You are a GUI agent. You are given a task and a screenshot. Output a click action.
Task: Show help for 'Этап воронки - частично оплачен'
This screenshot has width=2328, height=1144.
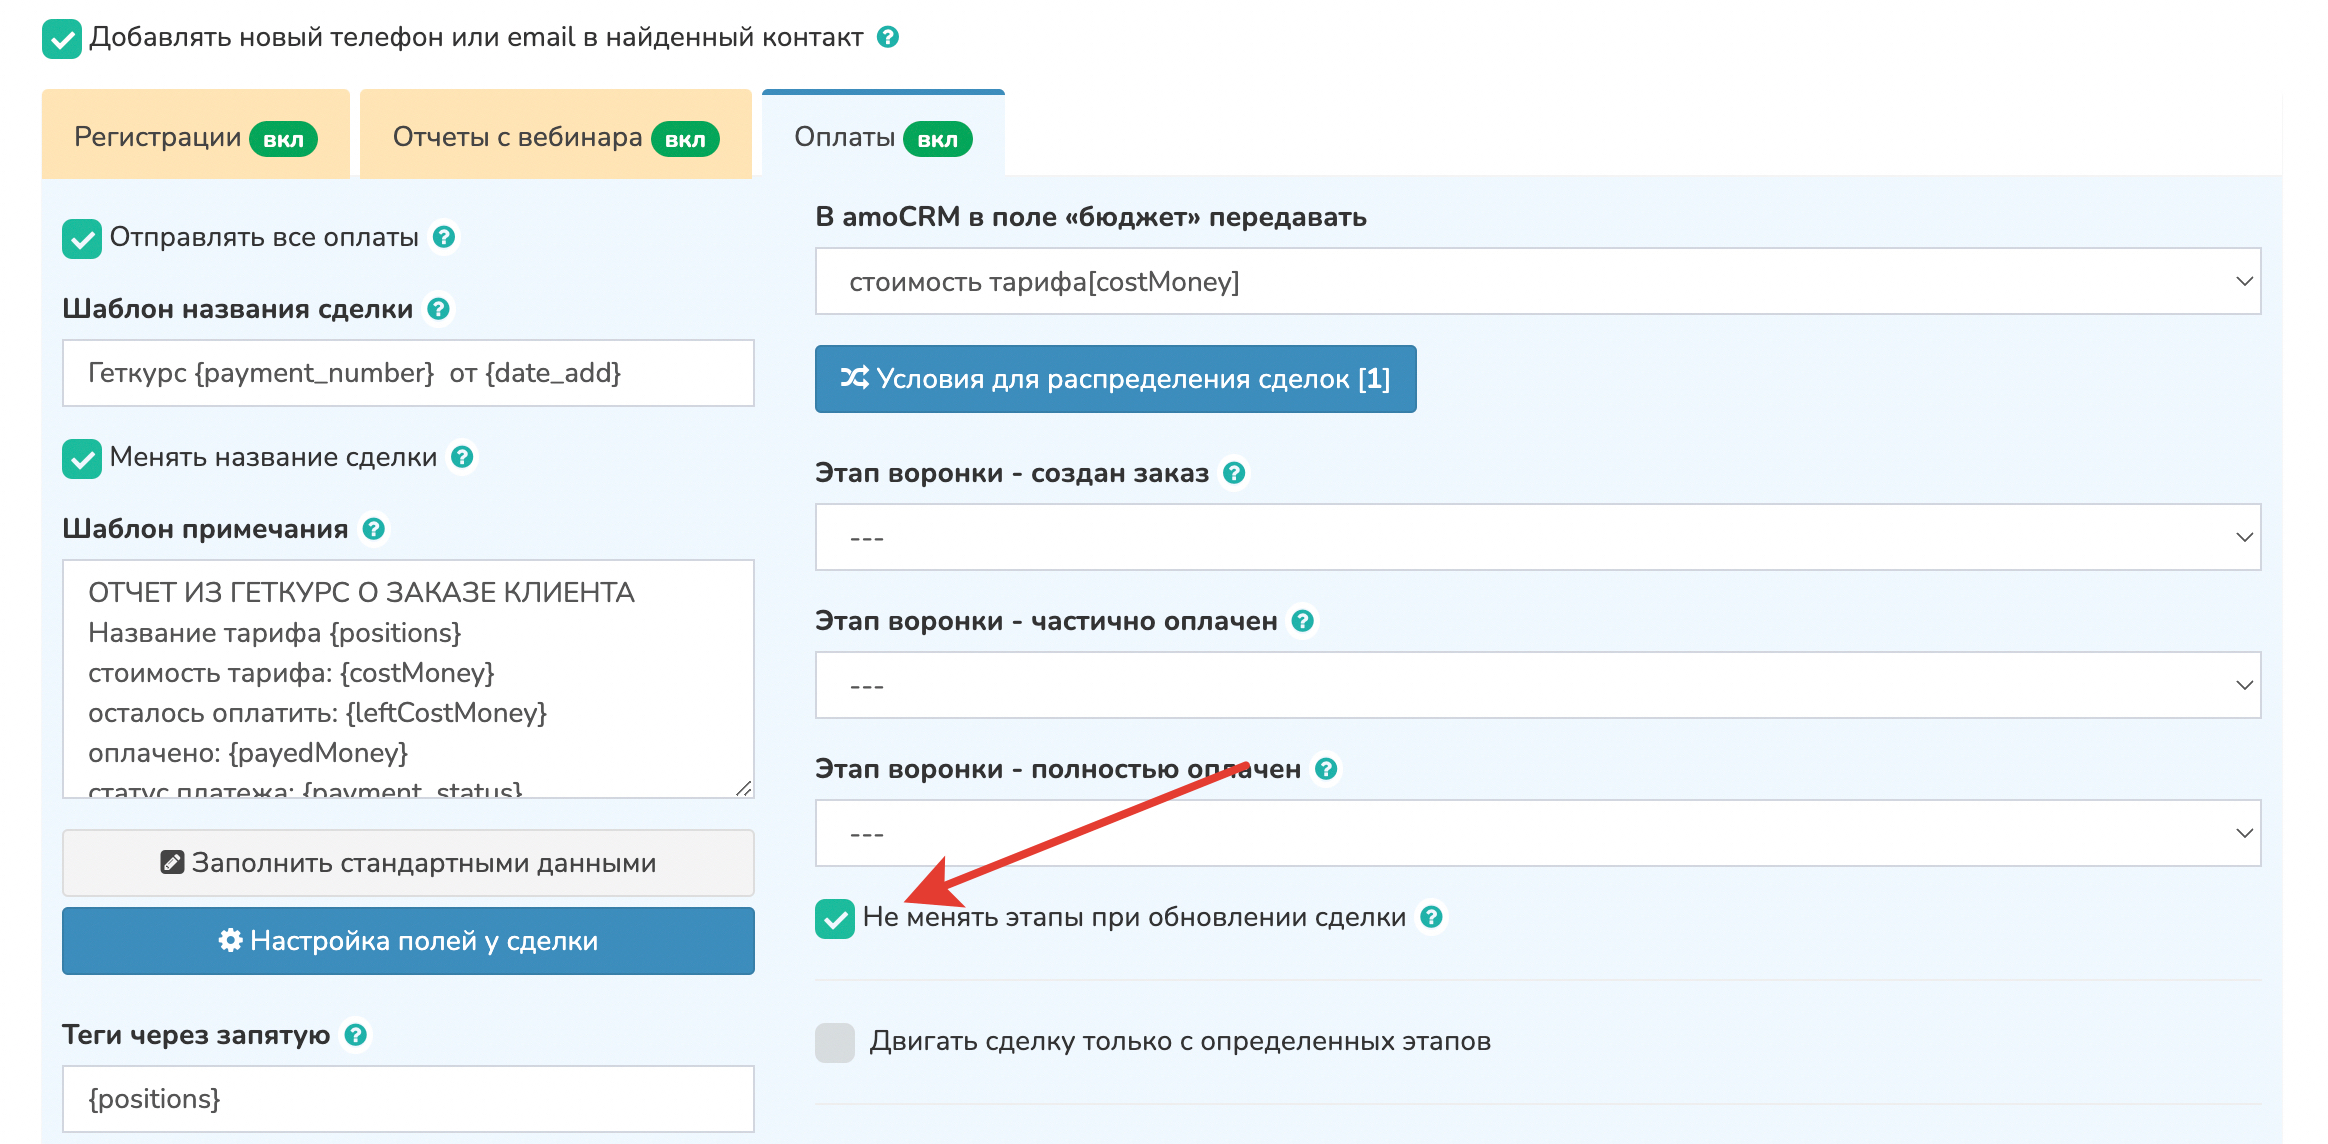pos(1303,621)
